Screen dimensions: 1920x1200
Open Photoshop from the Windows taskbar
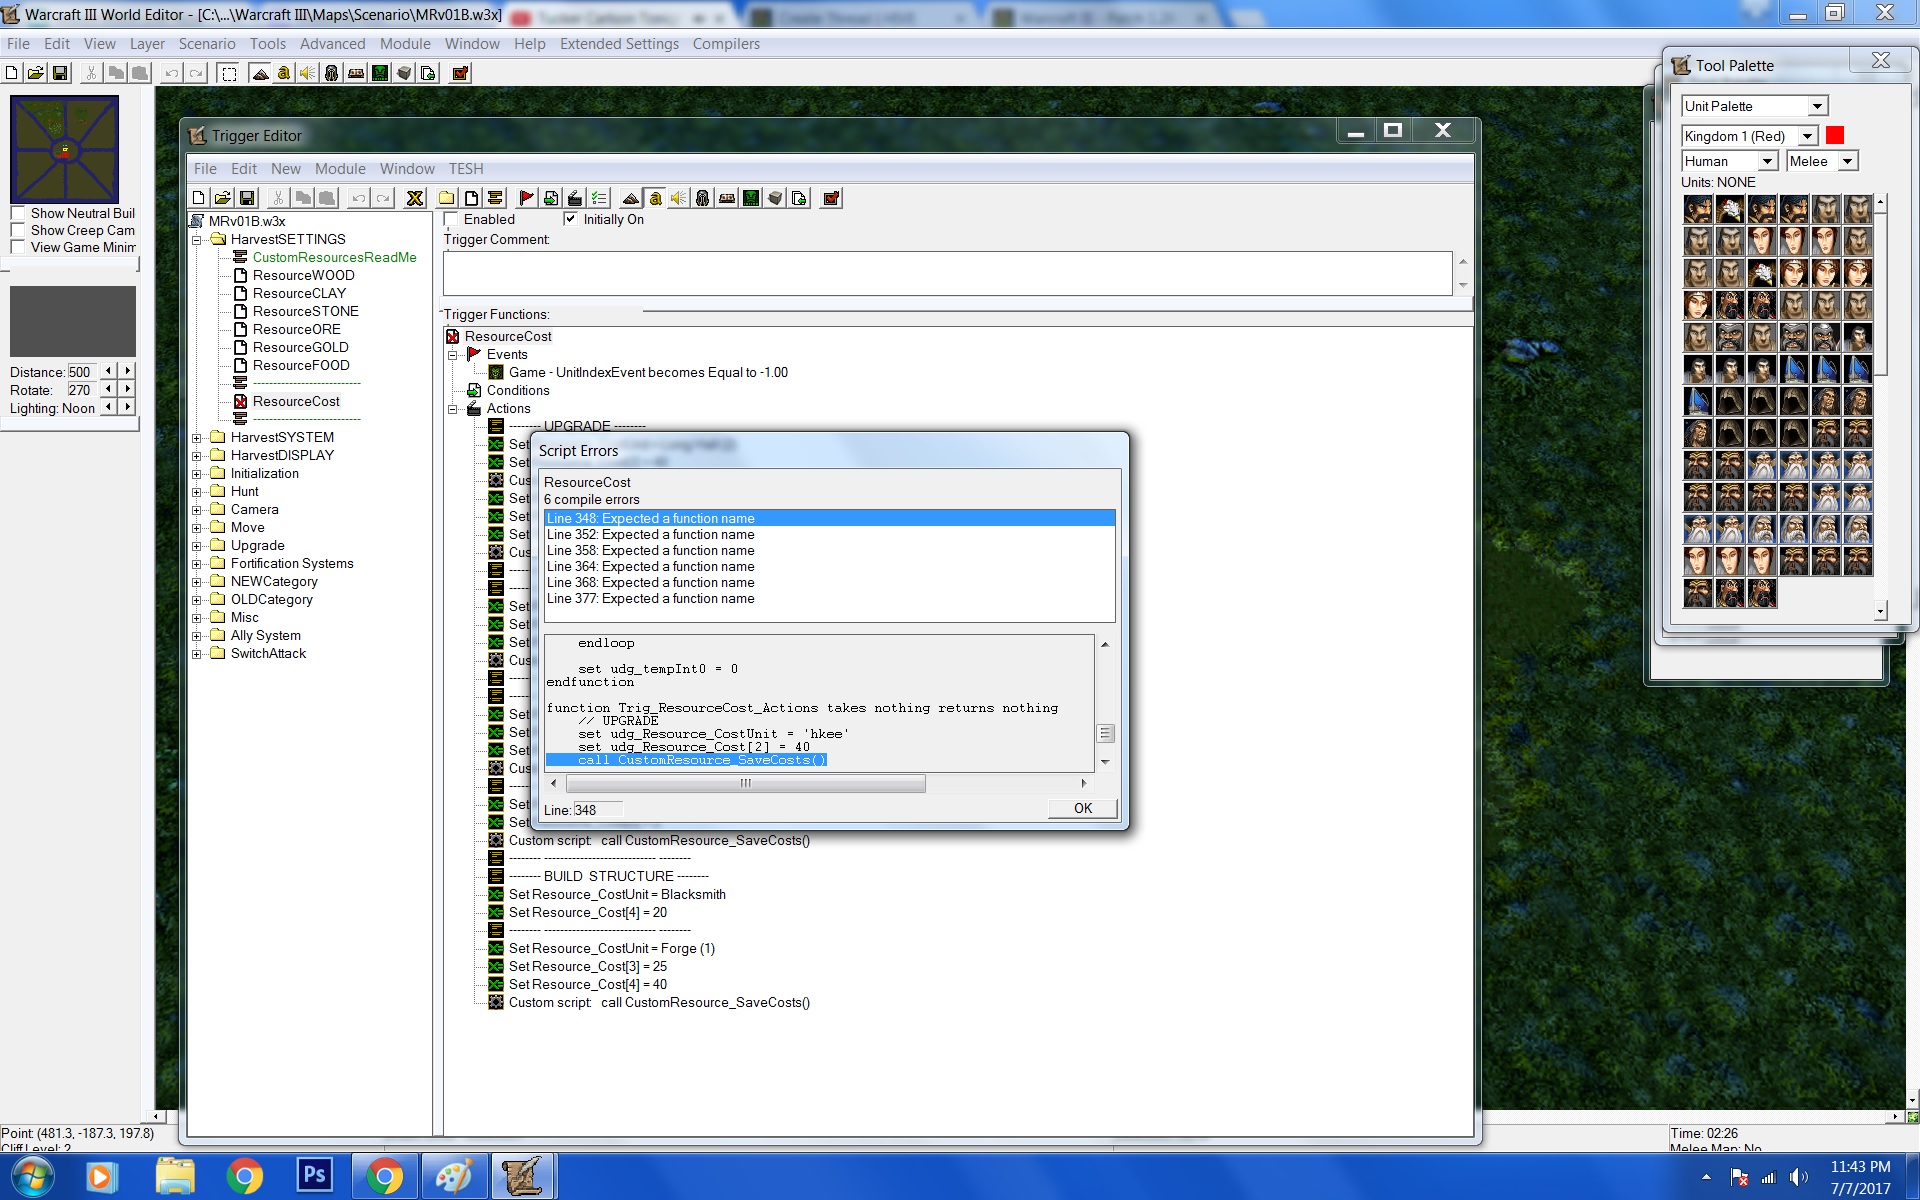point(314,1176)
